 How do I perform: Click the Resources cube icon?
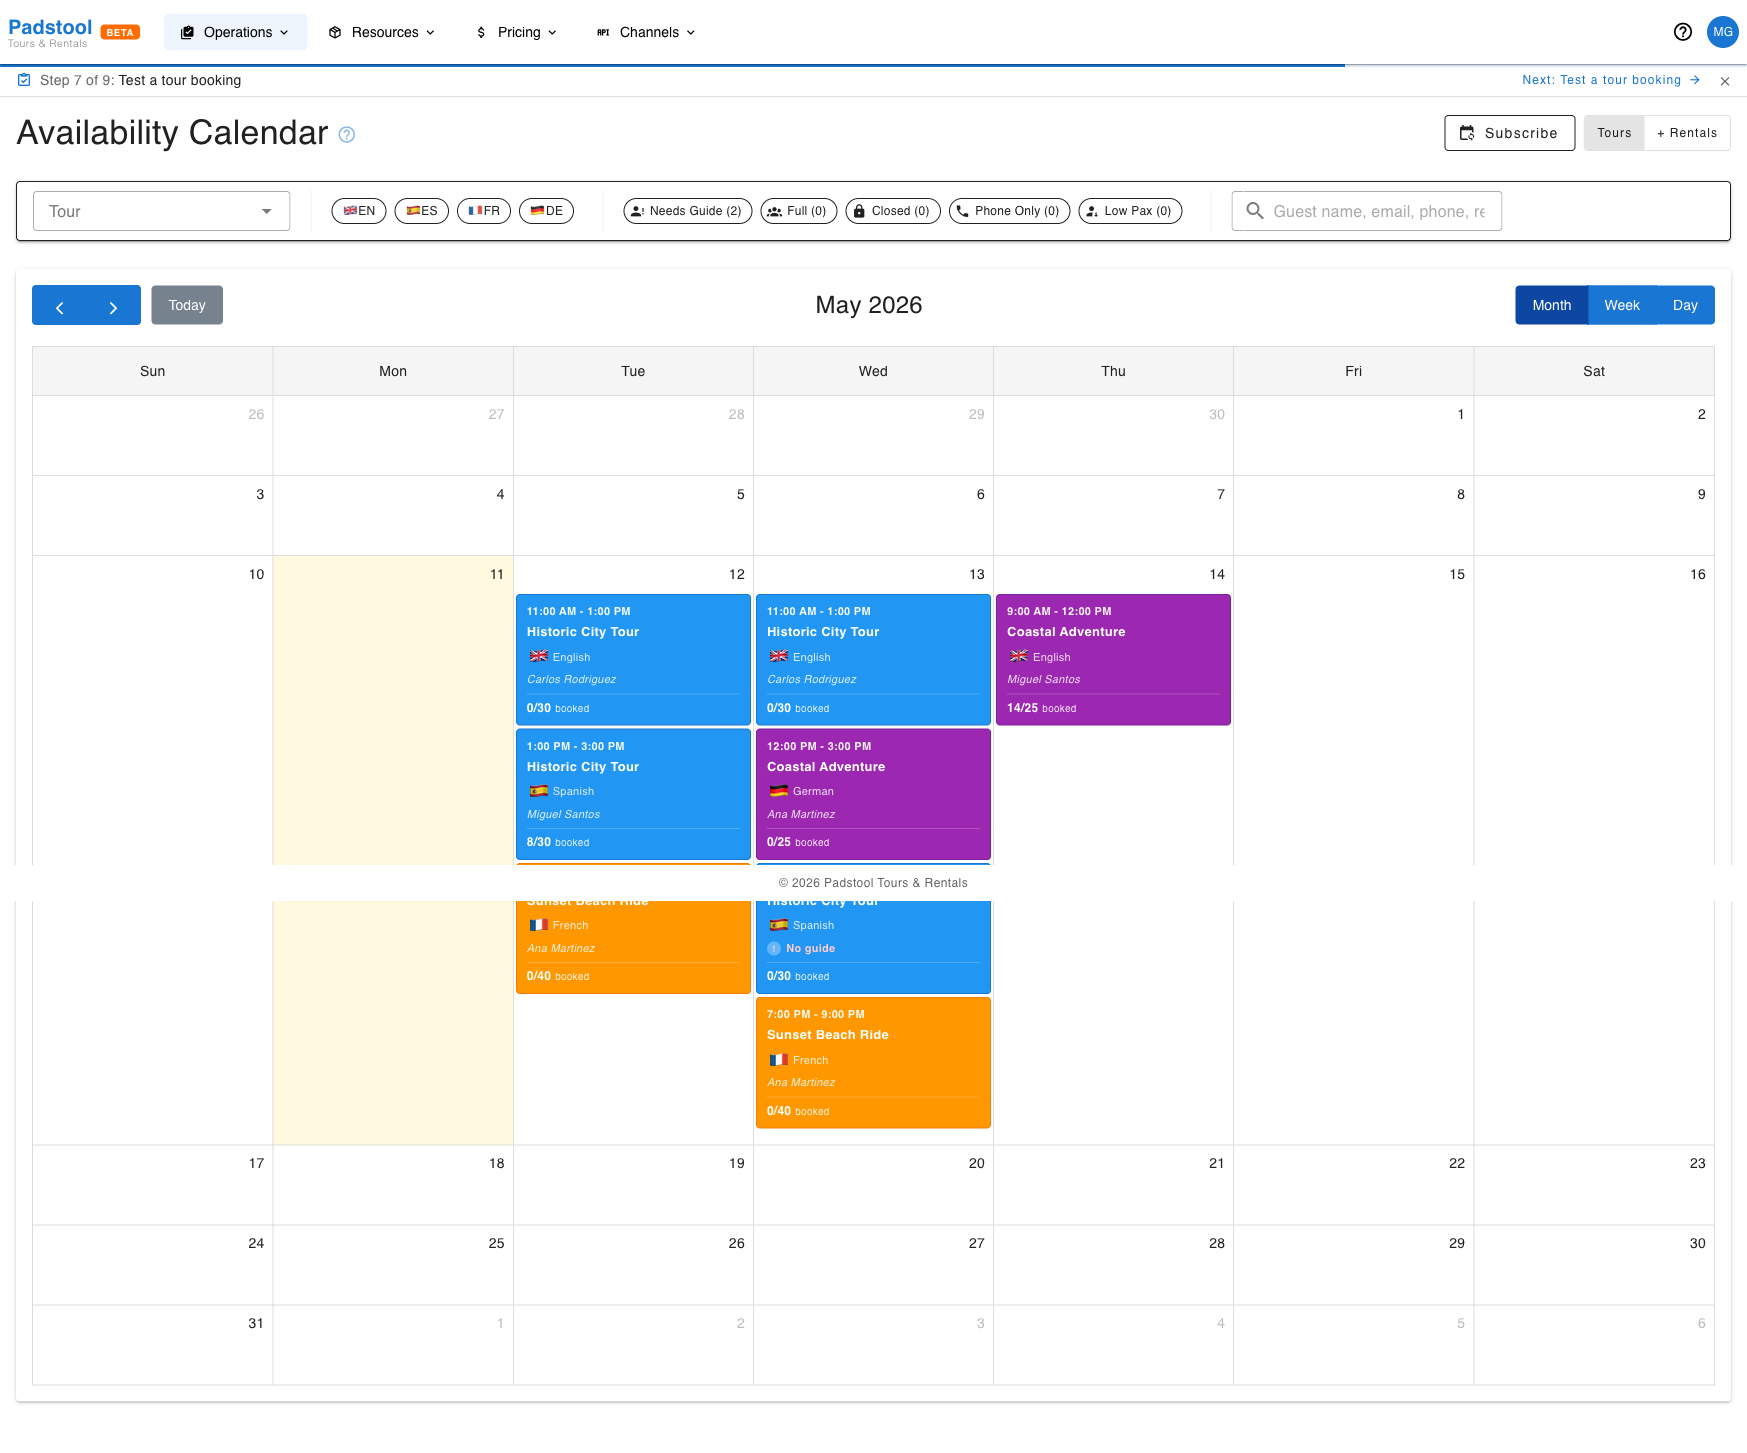coord(335,32)
